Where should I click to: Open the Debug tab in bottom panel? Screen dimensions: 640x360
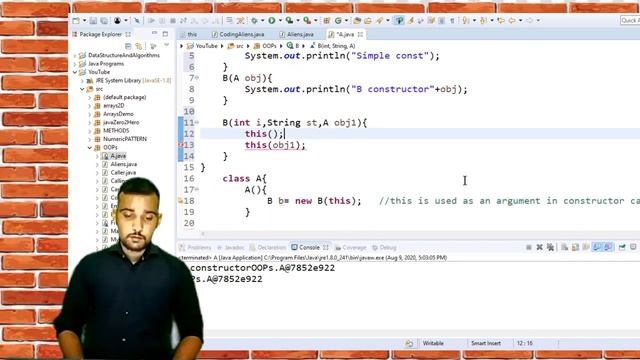click(384, 247)
